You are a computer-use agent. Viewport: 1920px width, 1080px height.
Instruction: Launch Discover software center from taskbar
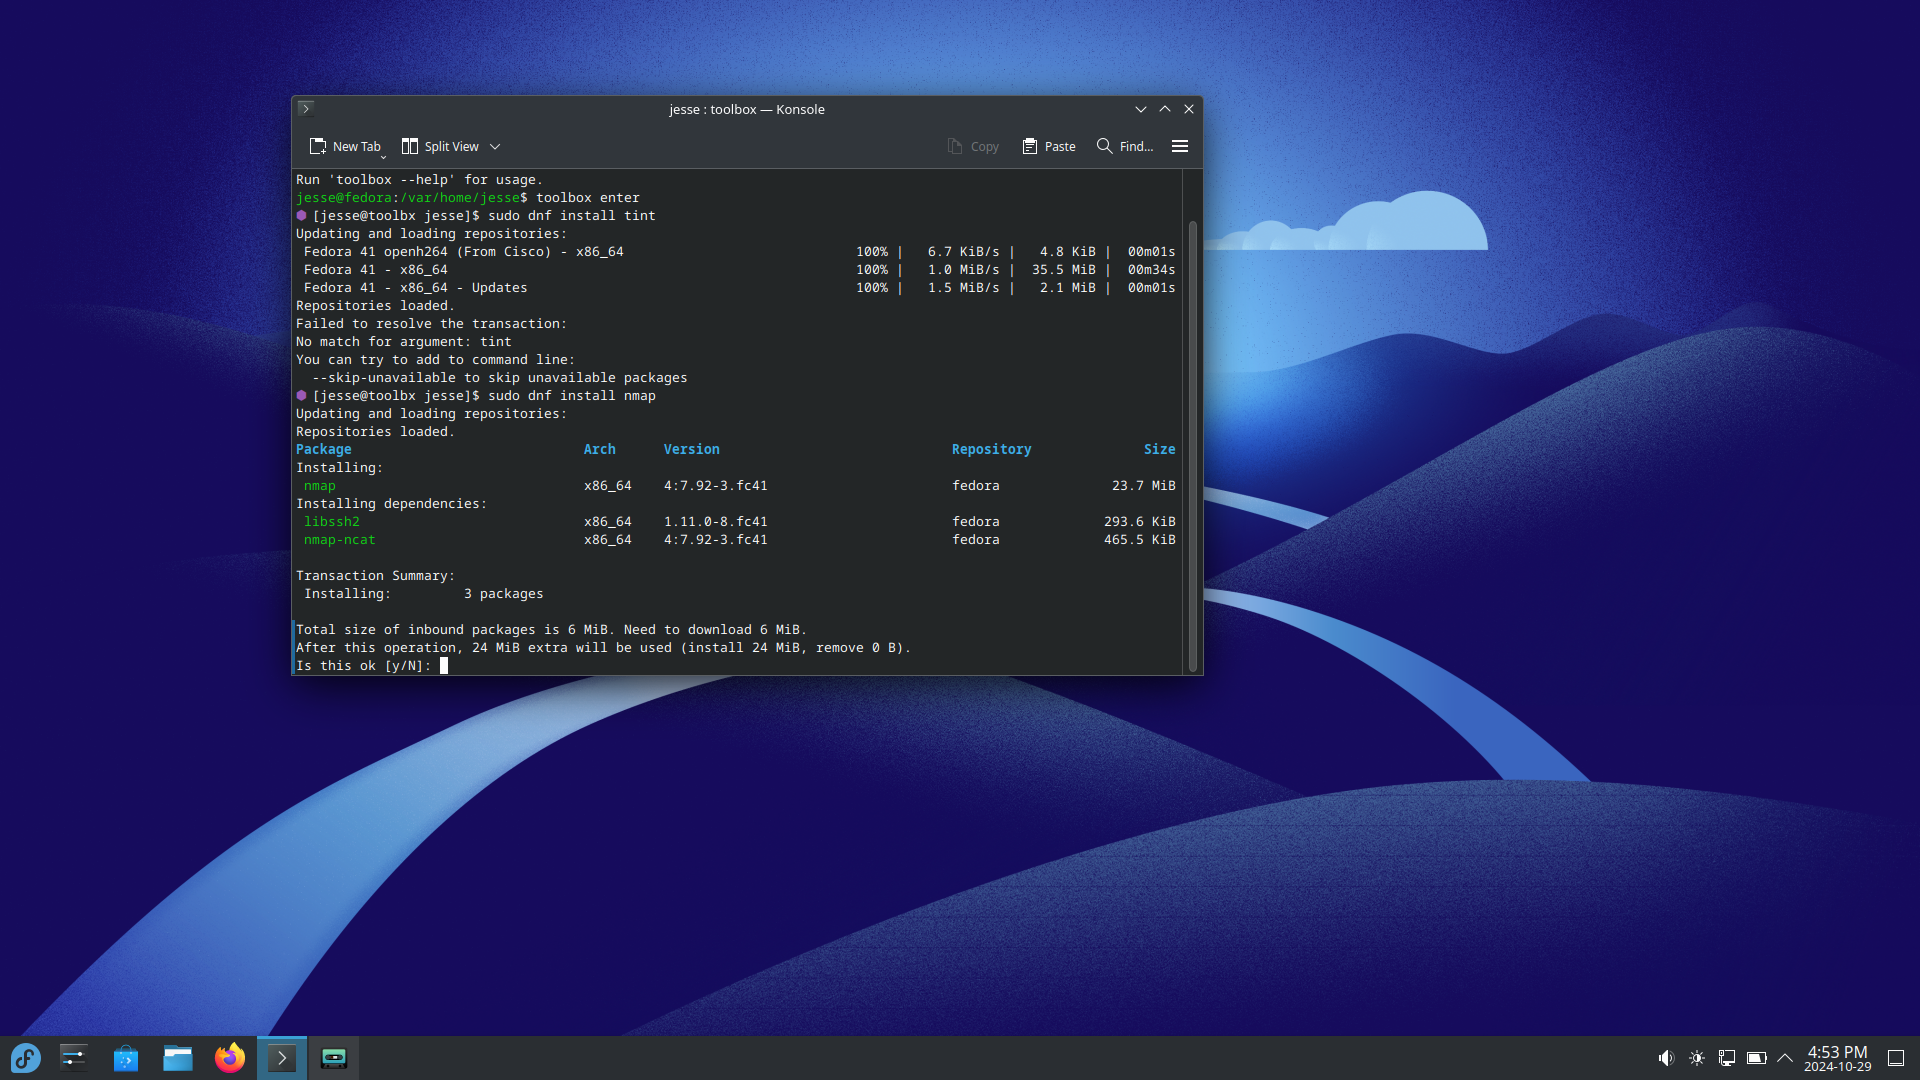point(126,1058)
